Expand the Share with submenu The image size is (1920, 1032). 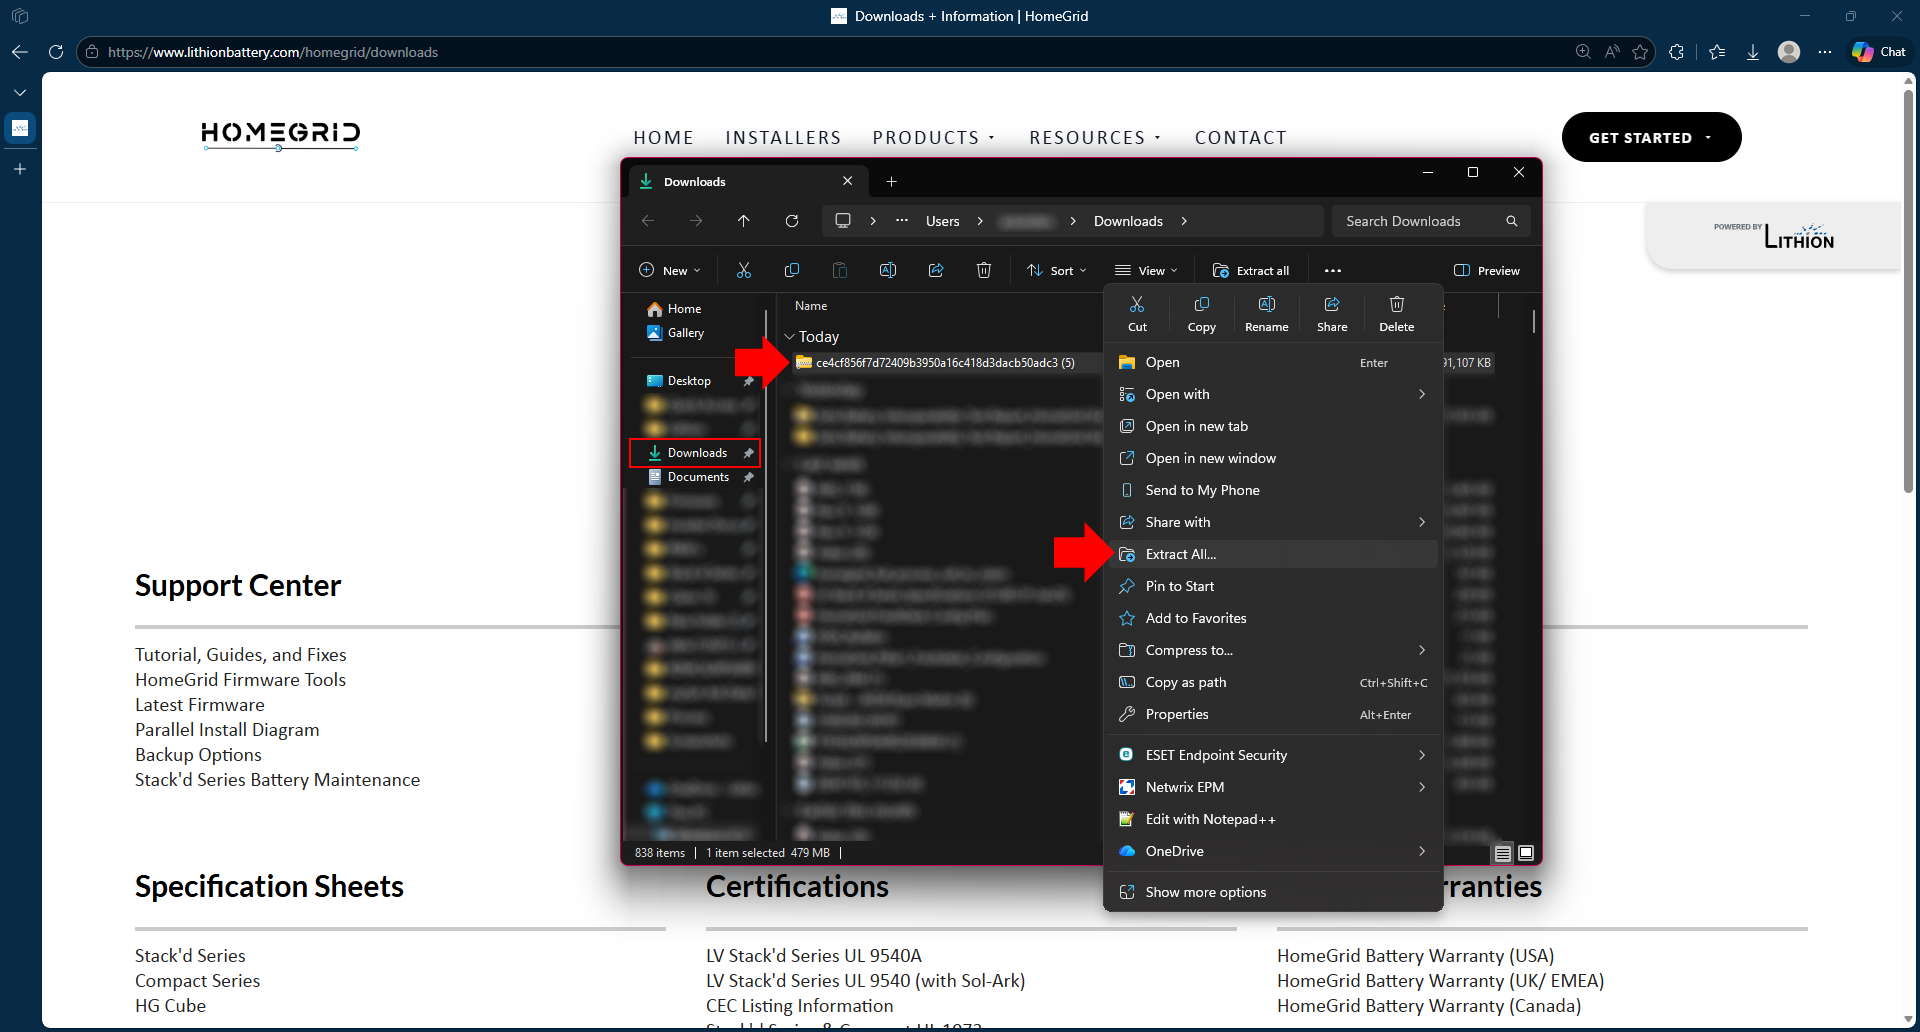coord(1422,522)
